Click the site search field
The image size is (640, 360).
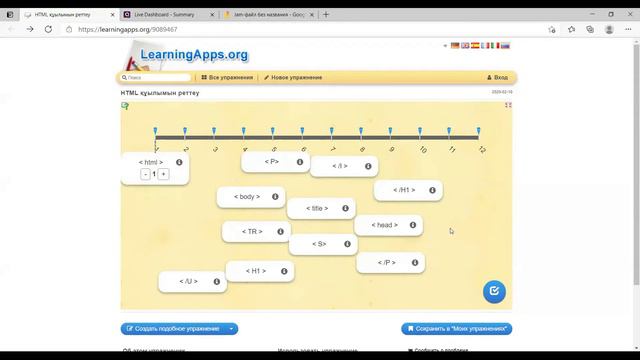coord(156,78)
